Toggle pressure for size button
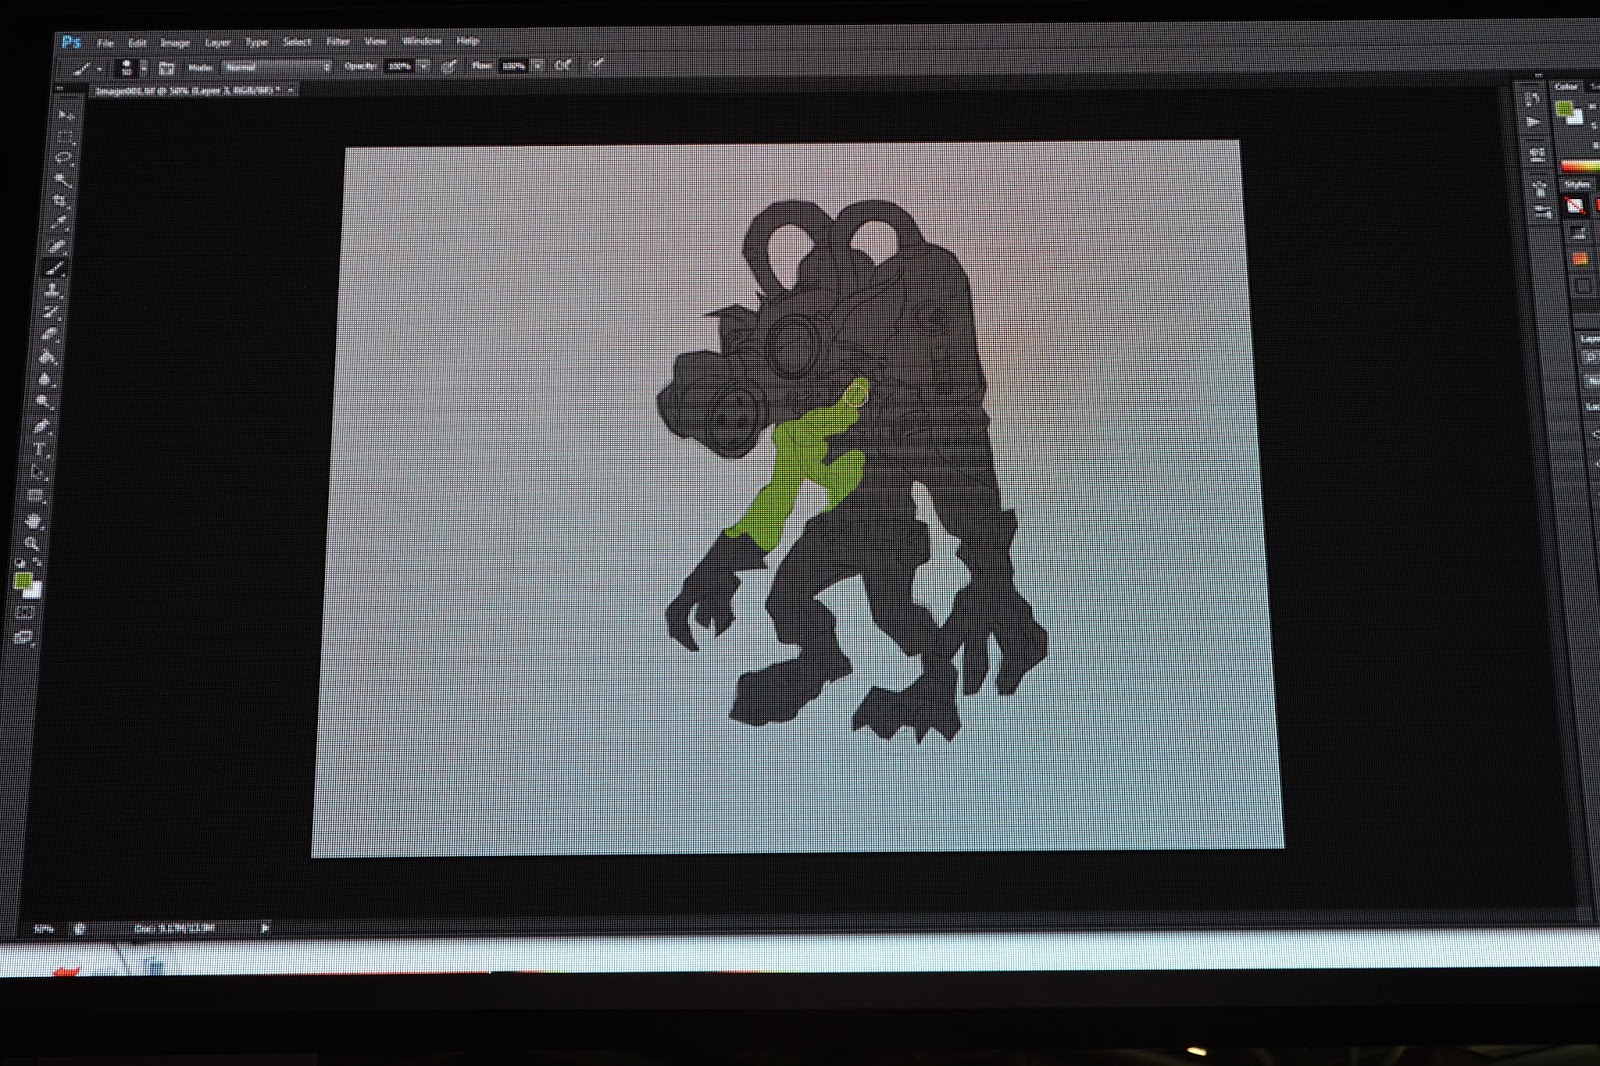This screenshot has height=1066, width=1600. tap(597, 65)
